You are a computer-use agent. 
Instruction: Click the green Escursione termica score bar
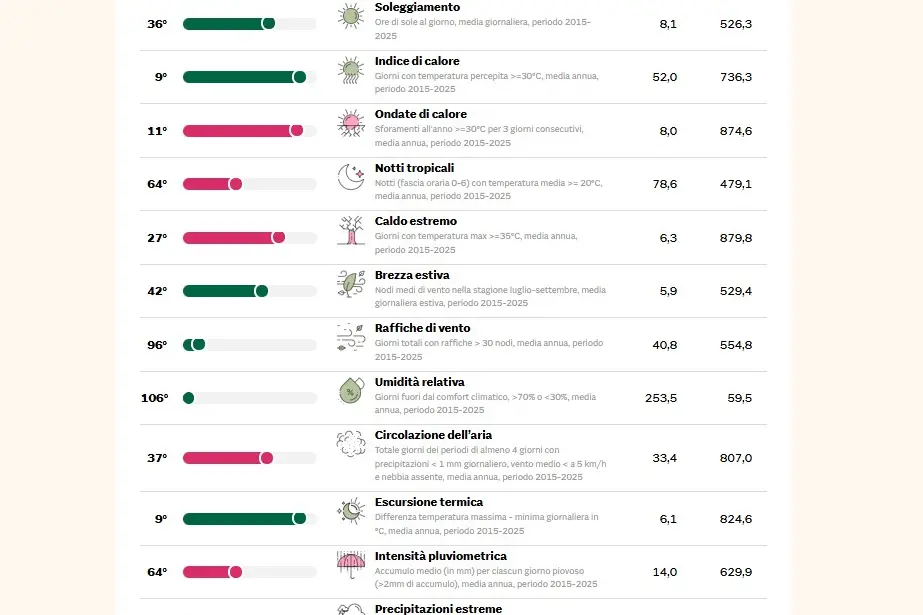click(x=242, y=519)
